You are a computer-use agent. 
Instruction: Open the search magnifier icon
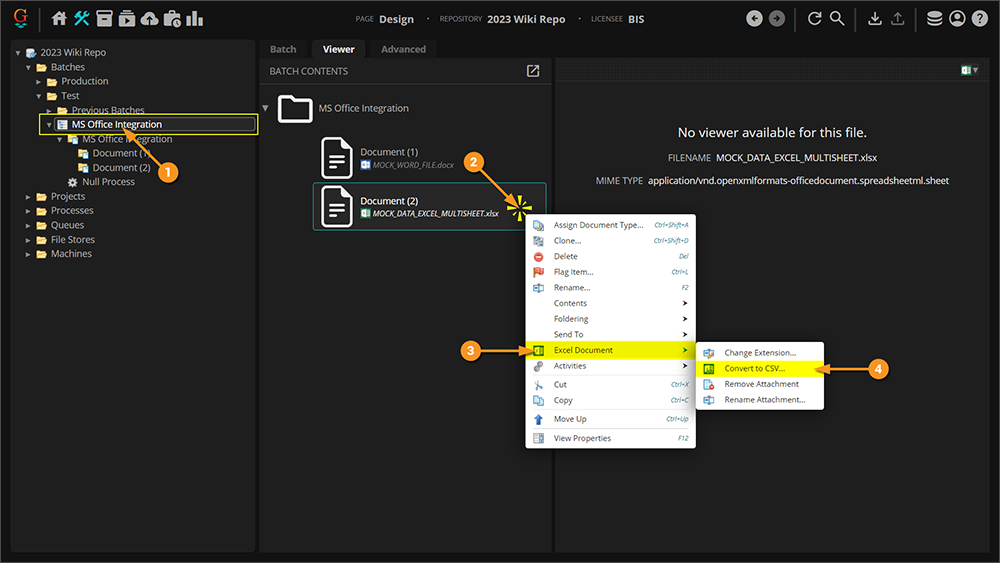pos(837,19)
